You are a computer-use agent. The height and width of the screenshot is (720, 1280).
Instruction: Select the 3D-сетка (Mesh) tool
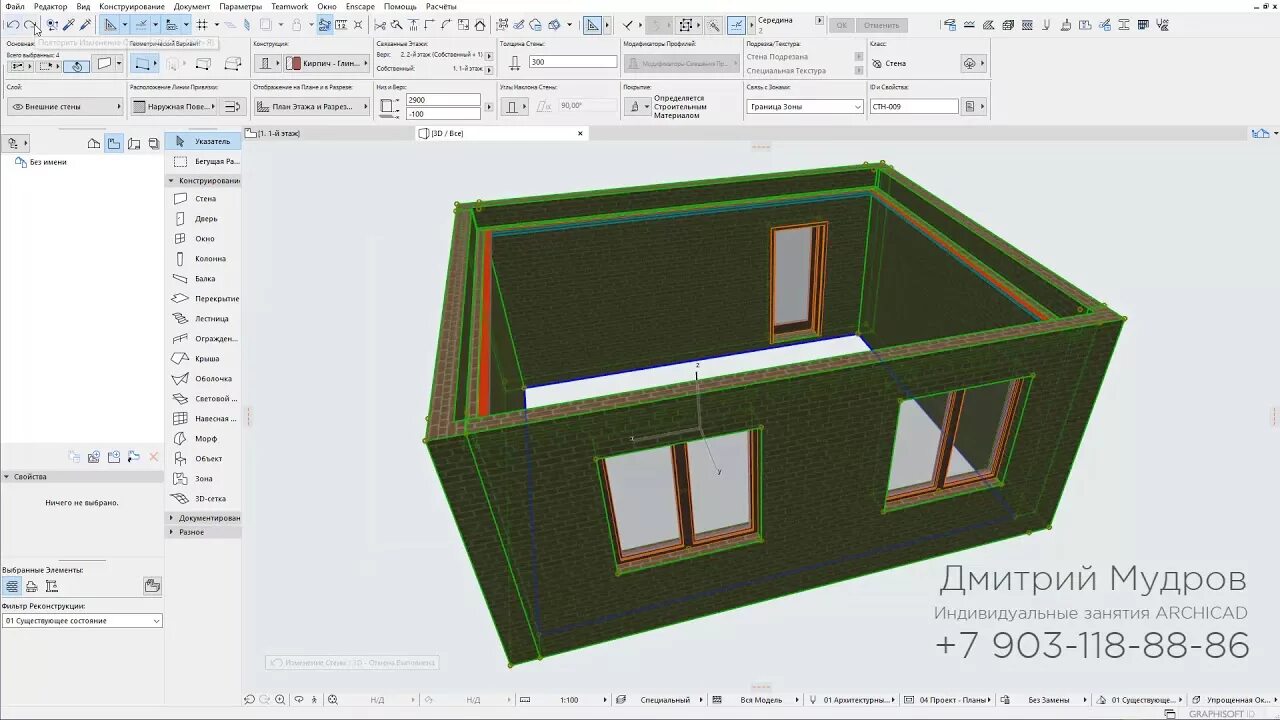pos(203,498)
